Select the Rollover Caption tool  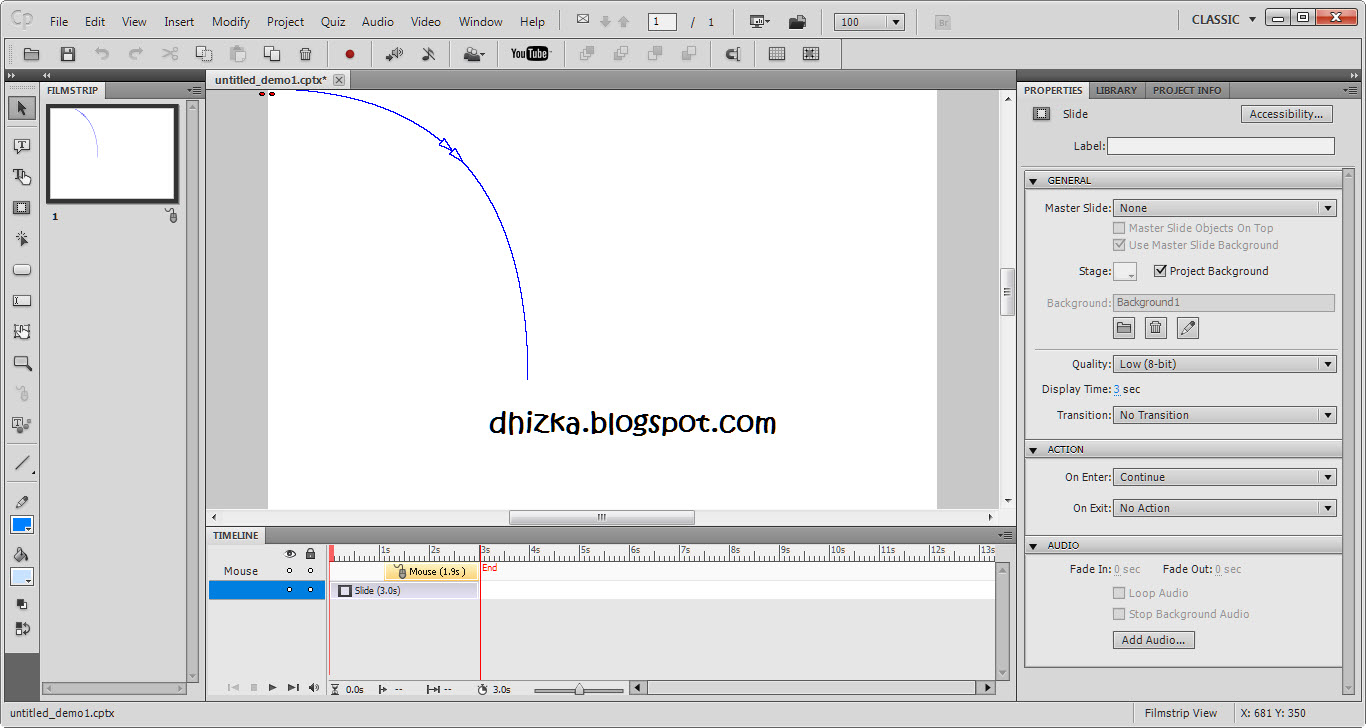coord(22,177)
